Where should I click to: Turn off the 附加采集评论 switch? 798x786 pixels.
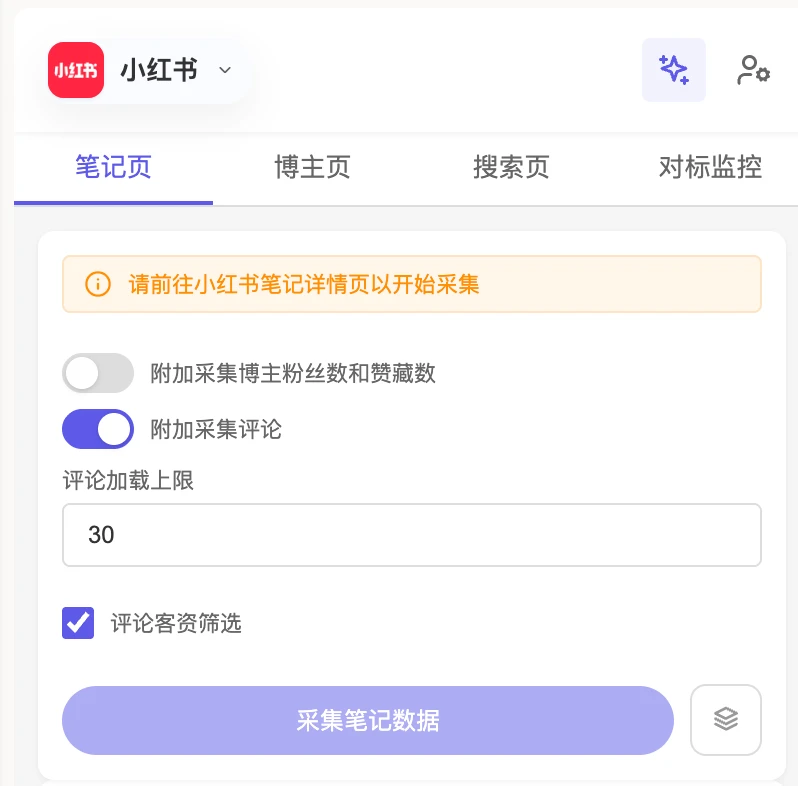click(x=98, y=429)
